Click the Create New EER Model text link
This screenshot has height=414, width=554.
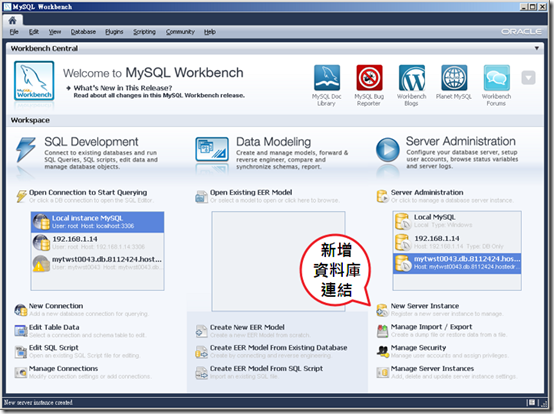pyautogui.click(x=247, y=327)
